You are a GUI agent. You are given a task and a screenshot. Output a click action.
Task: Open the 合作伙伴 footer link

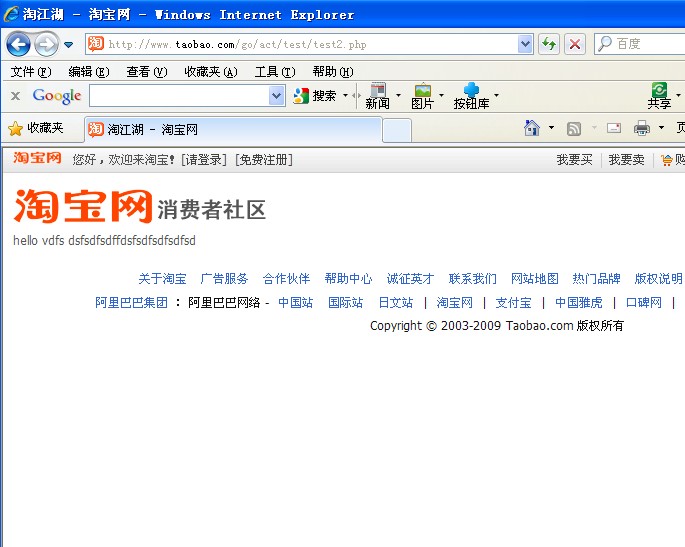286,279
